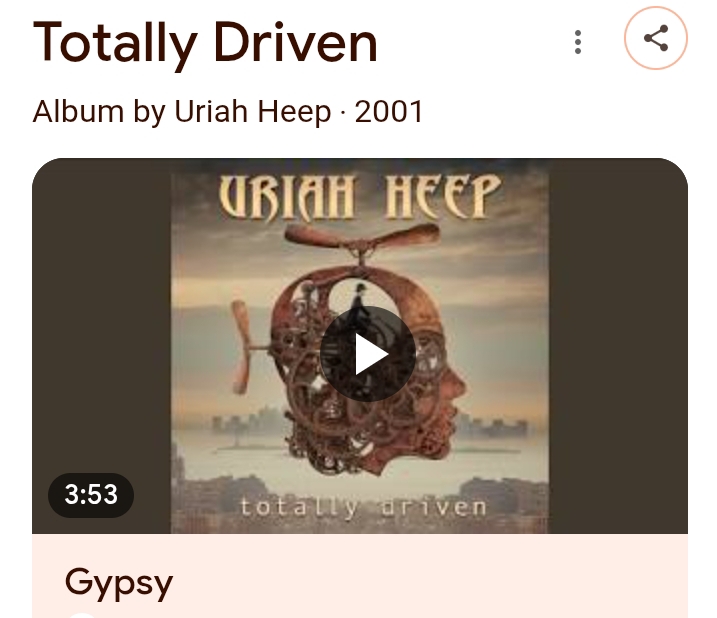Open the three-dot more options menu
The height and width of the screenshot is (618, 717).
578,42
